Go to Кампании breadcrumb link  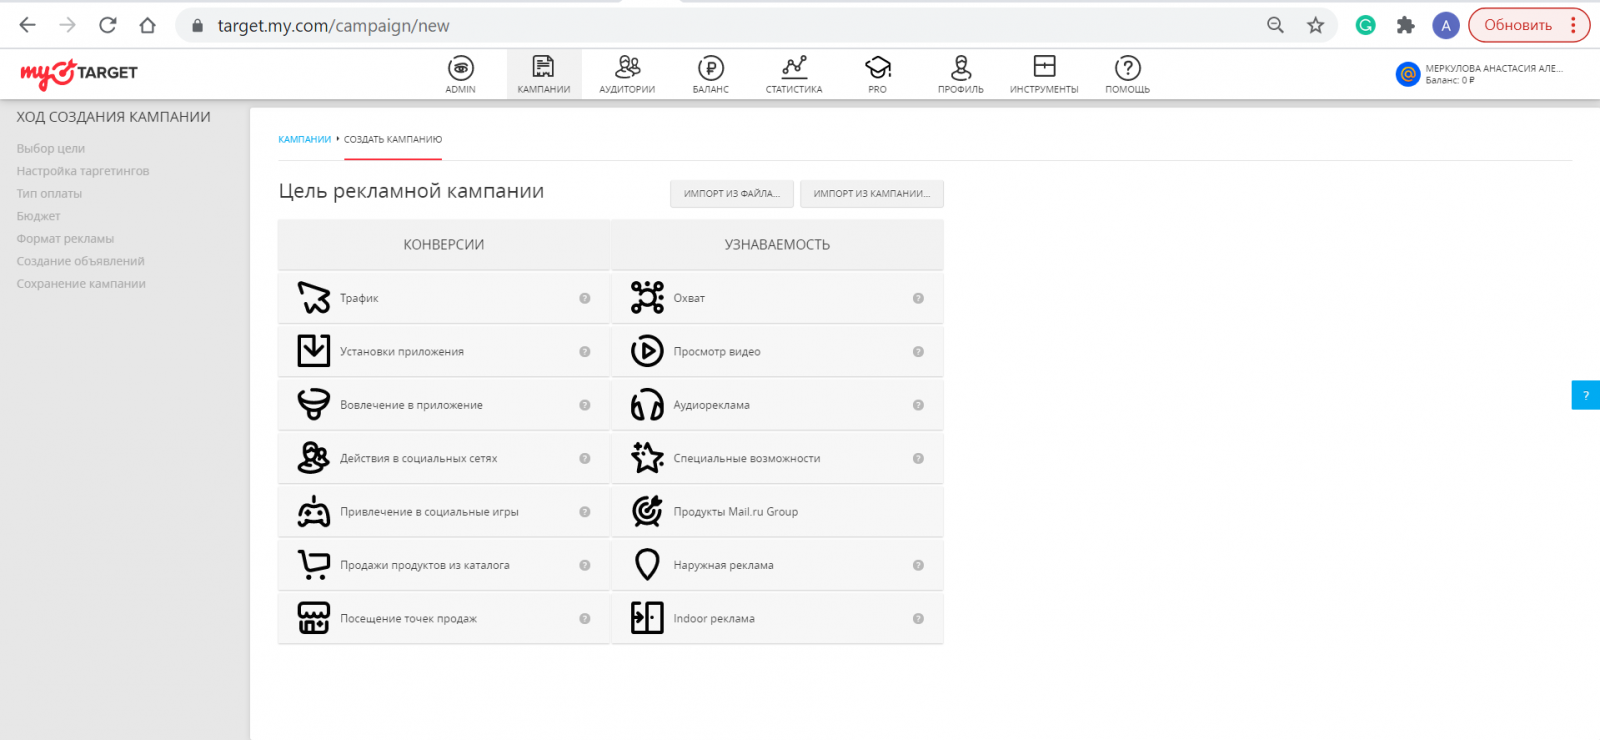click(x=304, y=140)
